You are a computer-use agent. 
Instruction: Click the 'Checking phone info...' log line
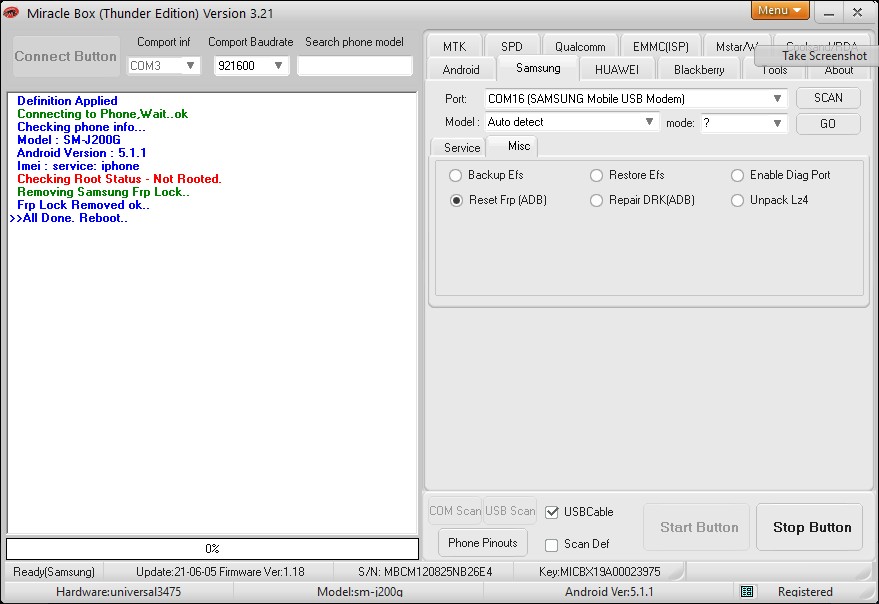click(x=81, y=127)
